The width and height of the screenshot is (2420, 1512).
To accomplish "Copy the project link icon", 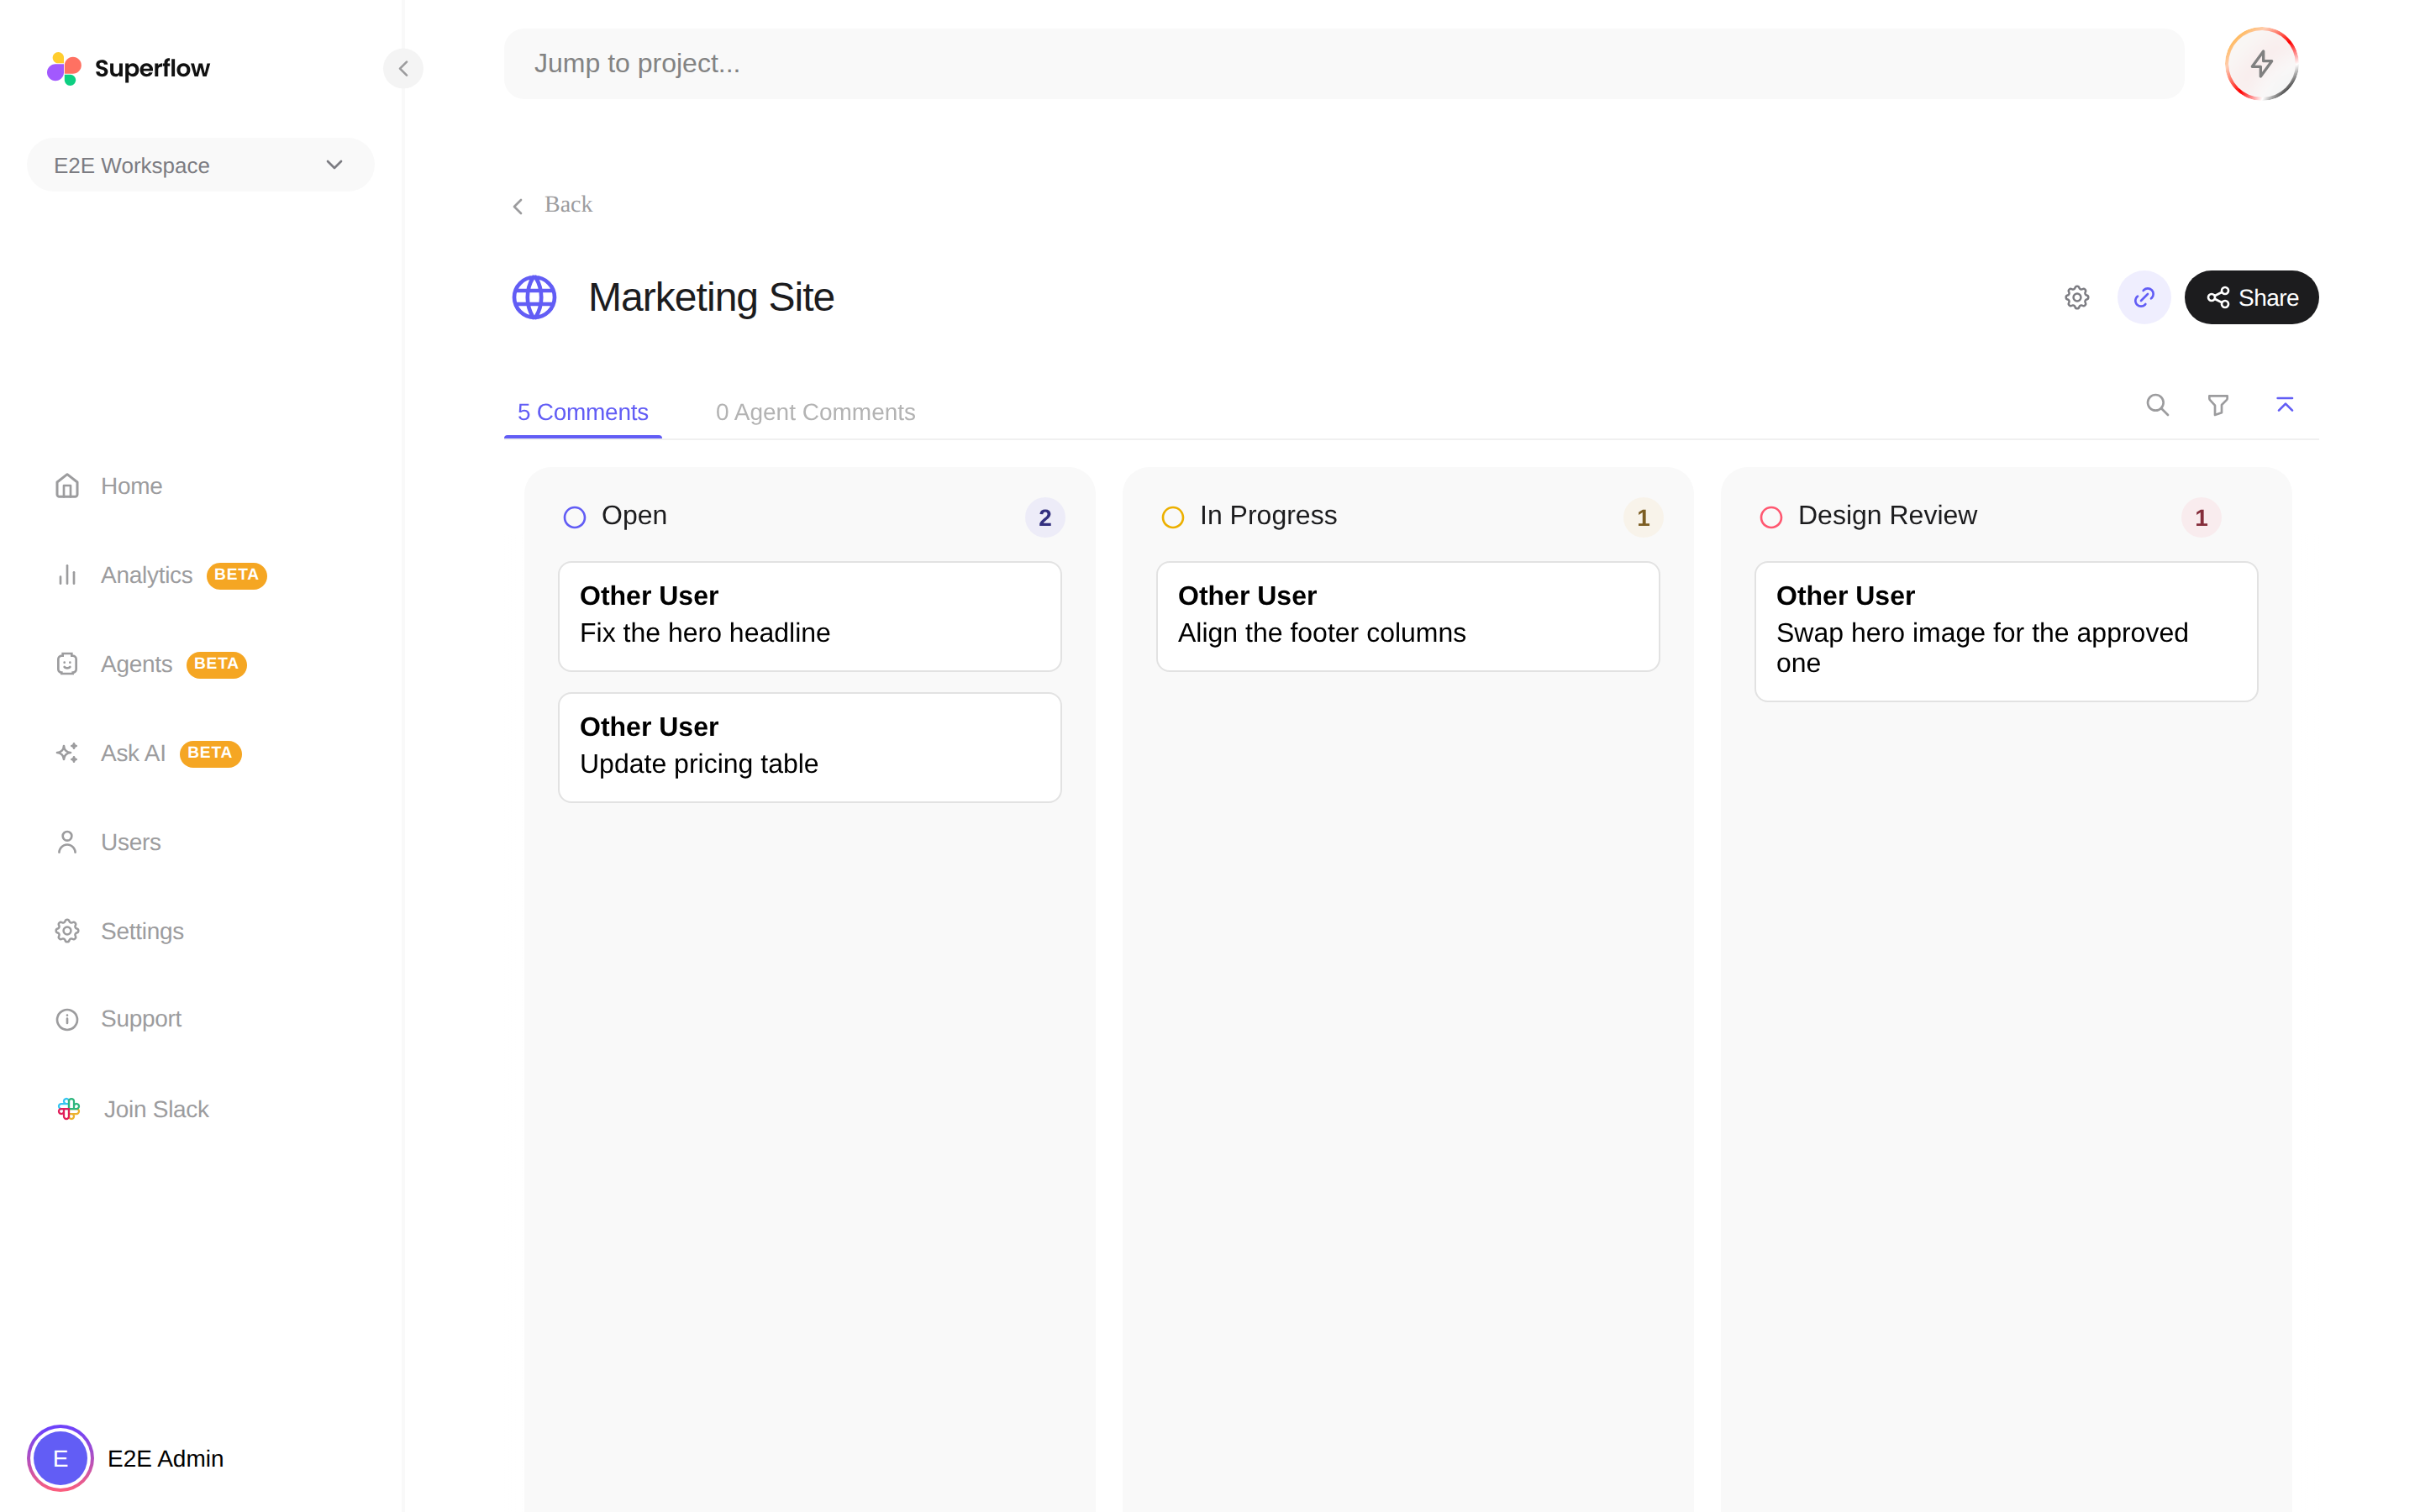I will [x=2143, y=297].
